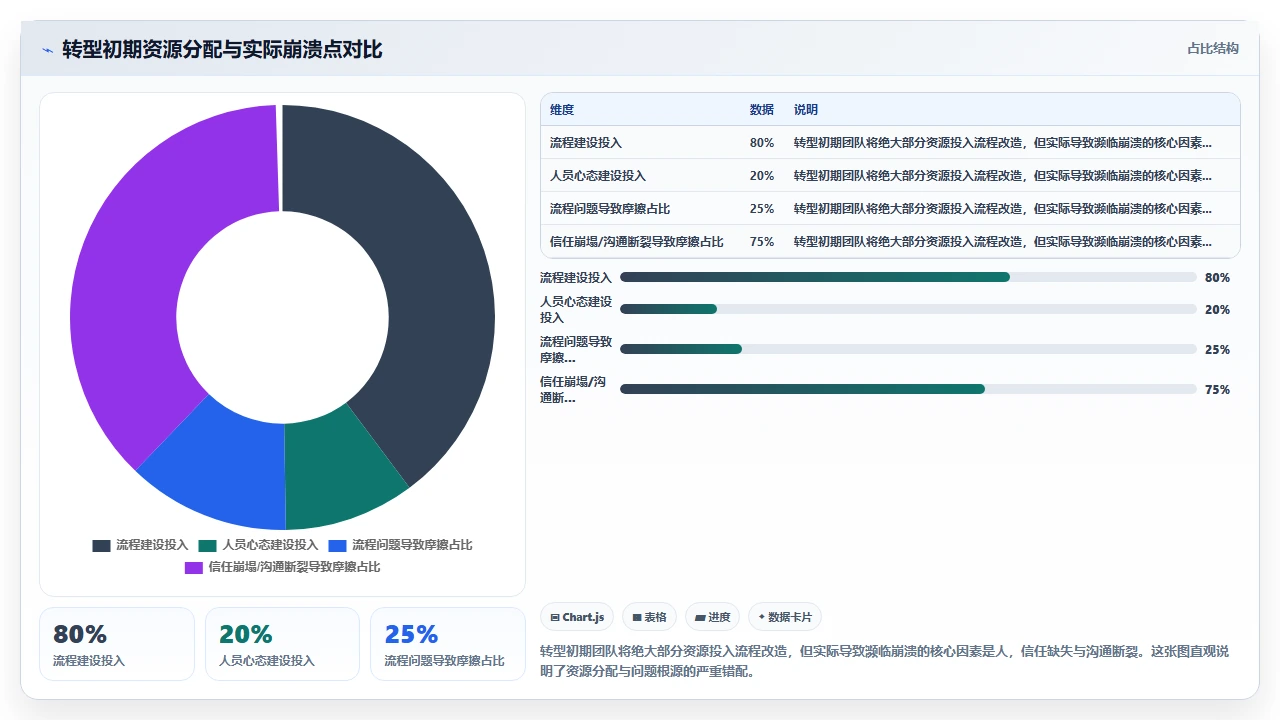This screenshot has height=720, width=1280.
Task: Open the 80% 流程建设投入 data card
Action: click(x=117, y=644)
